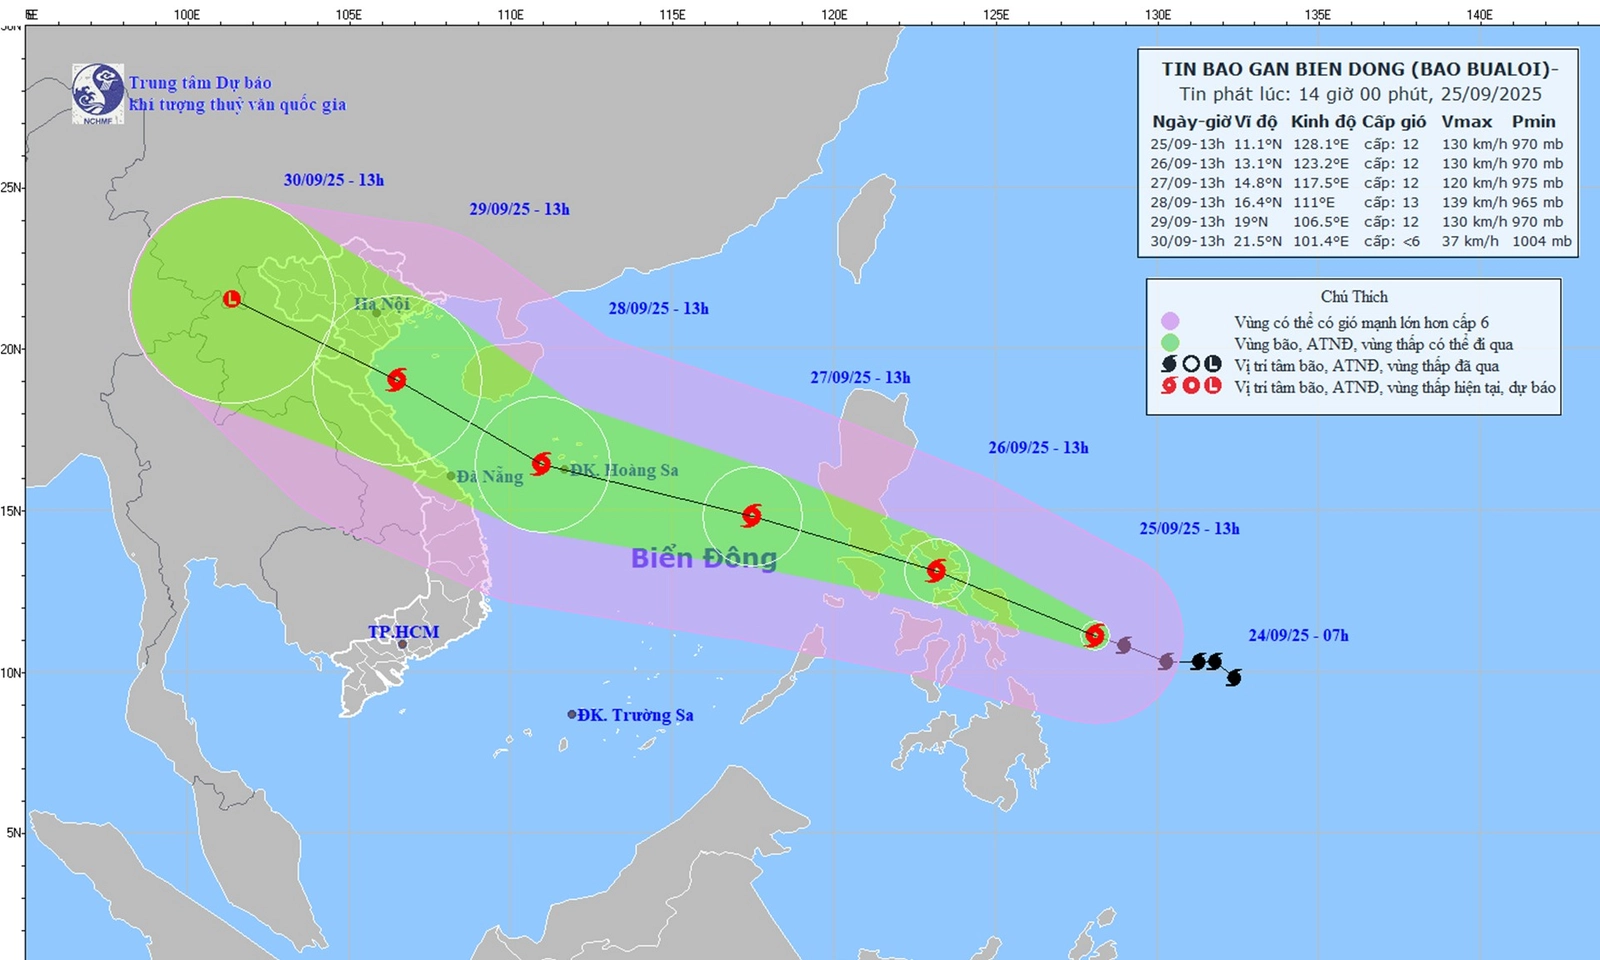The height and width of the screenshot is (960, 1600).
Task: Select the current storm position icon for 25/09
Action: click(1095, 635)
